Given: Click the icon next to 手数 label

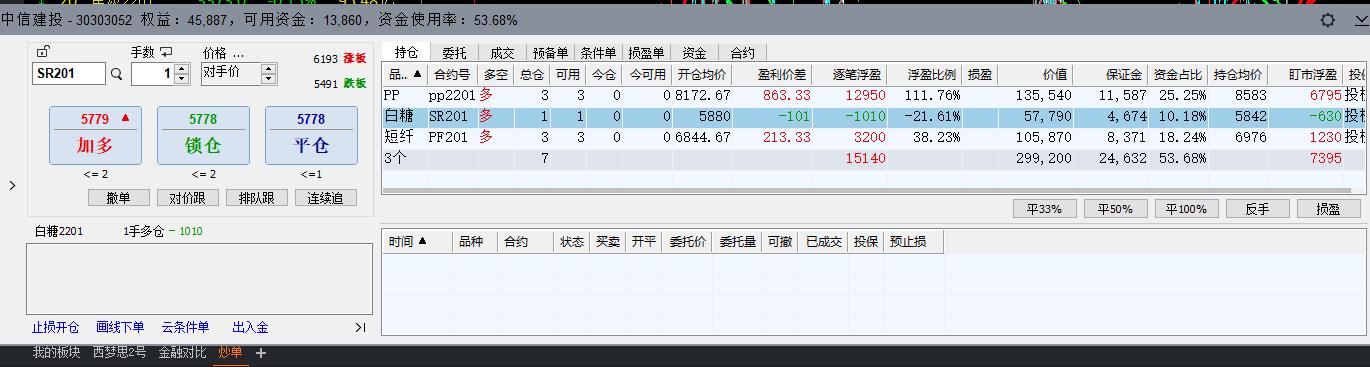Looking at the screenshot, I should (166, 52).
